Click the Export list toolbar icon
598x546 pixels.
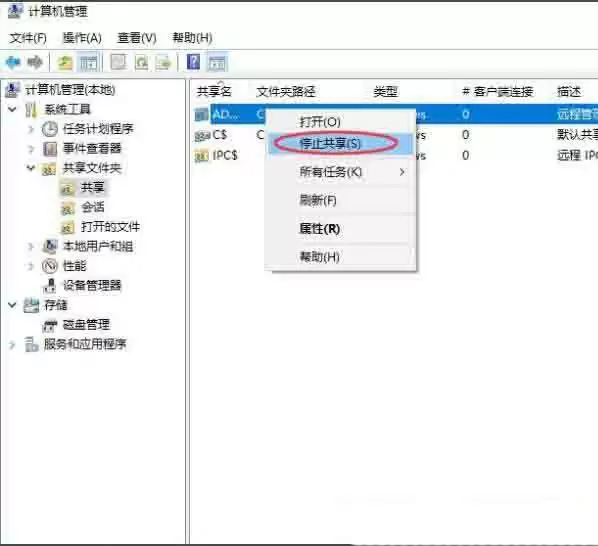[x=163, y=63]
